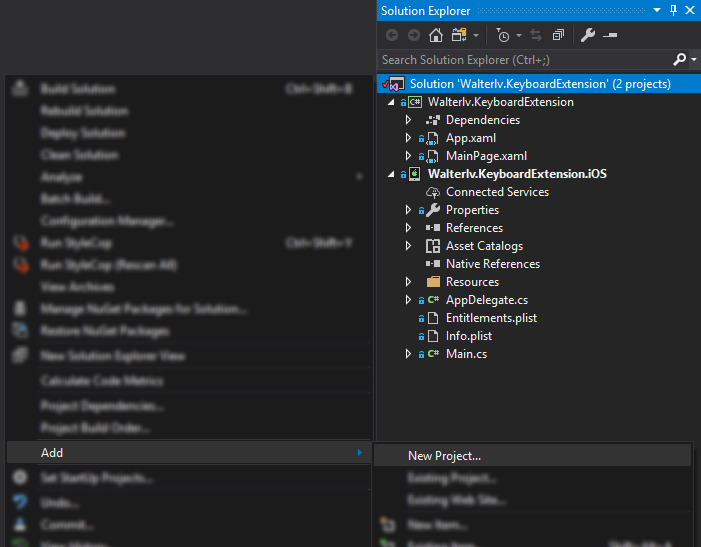Click the App.xaml file icon

(432, 138)
